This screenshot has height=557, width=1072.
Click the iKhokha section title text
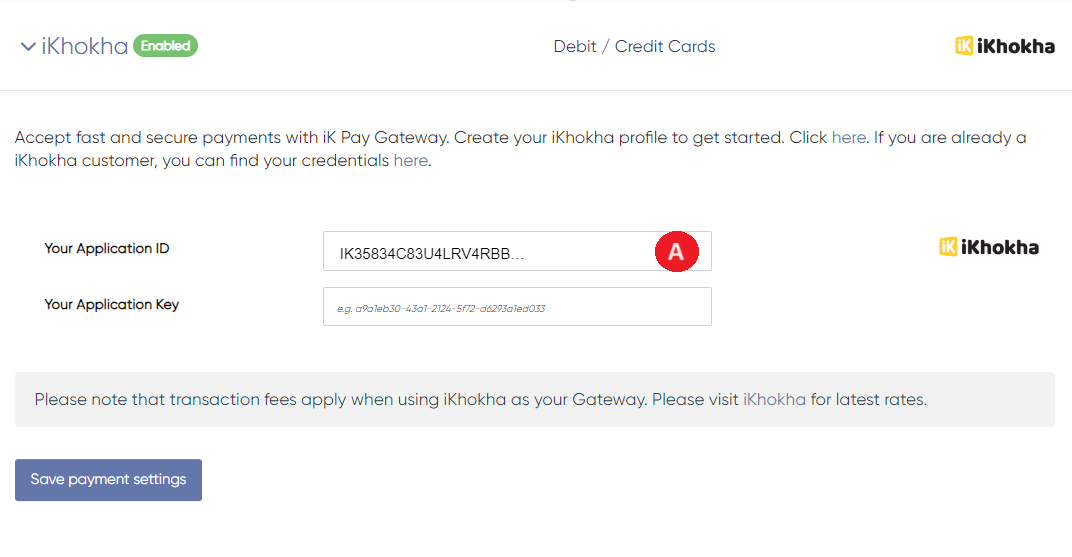coord(85,46)
